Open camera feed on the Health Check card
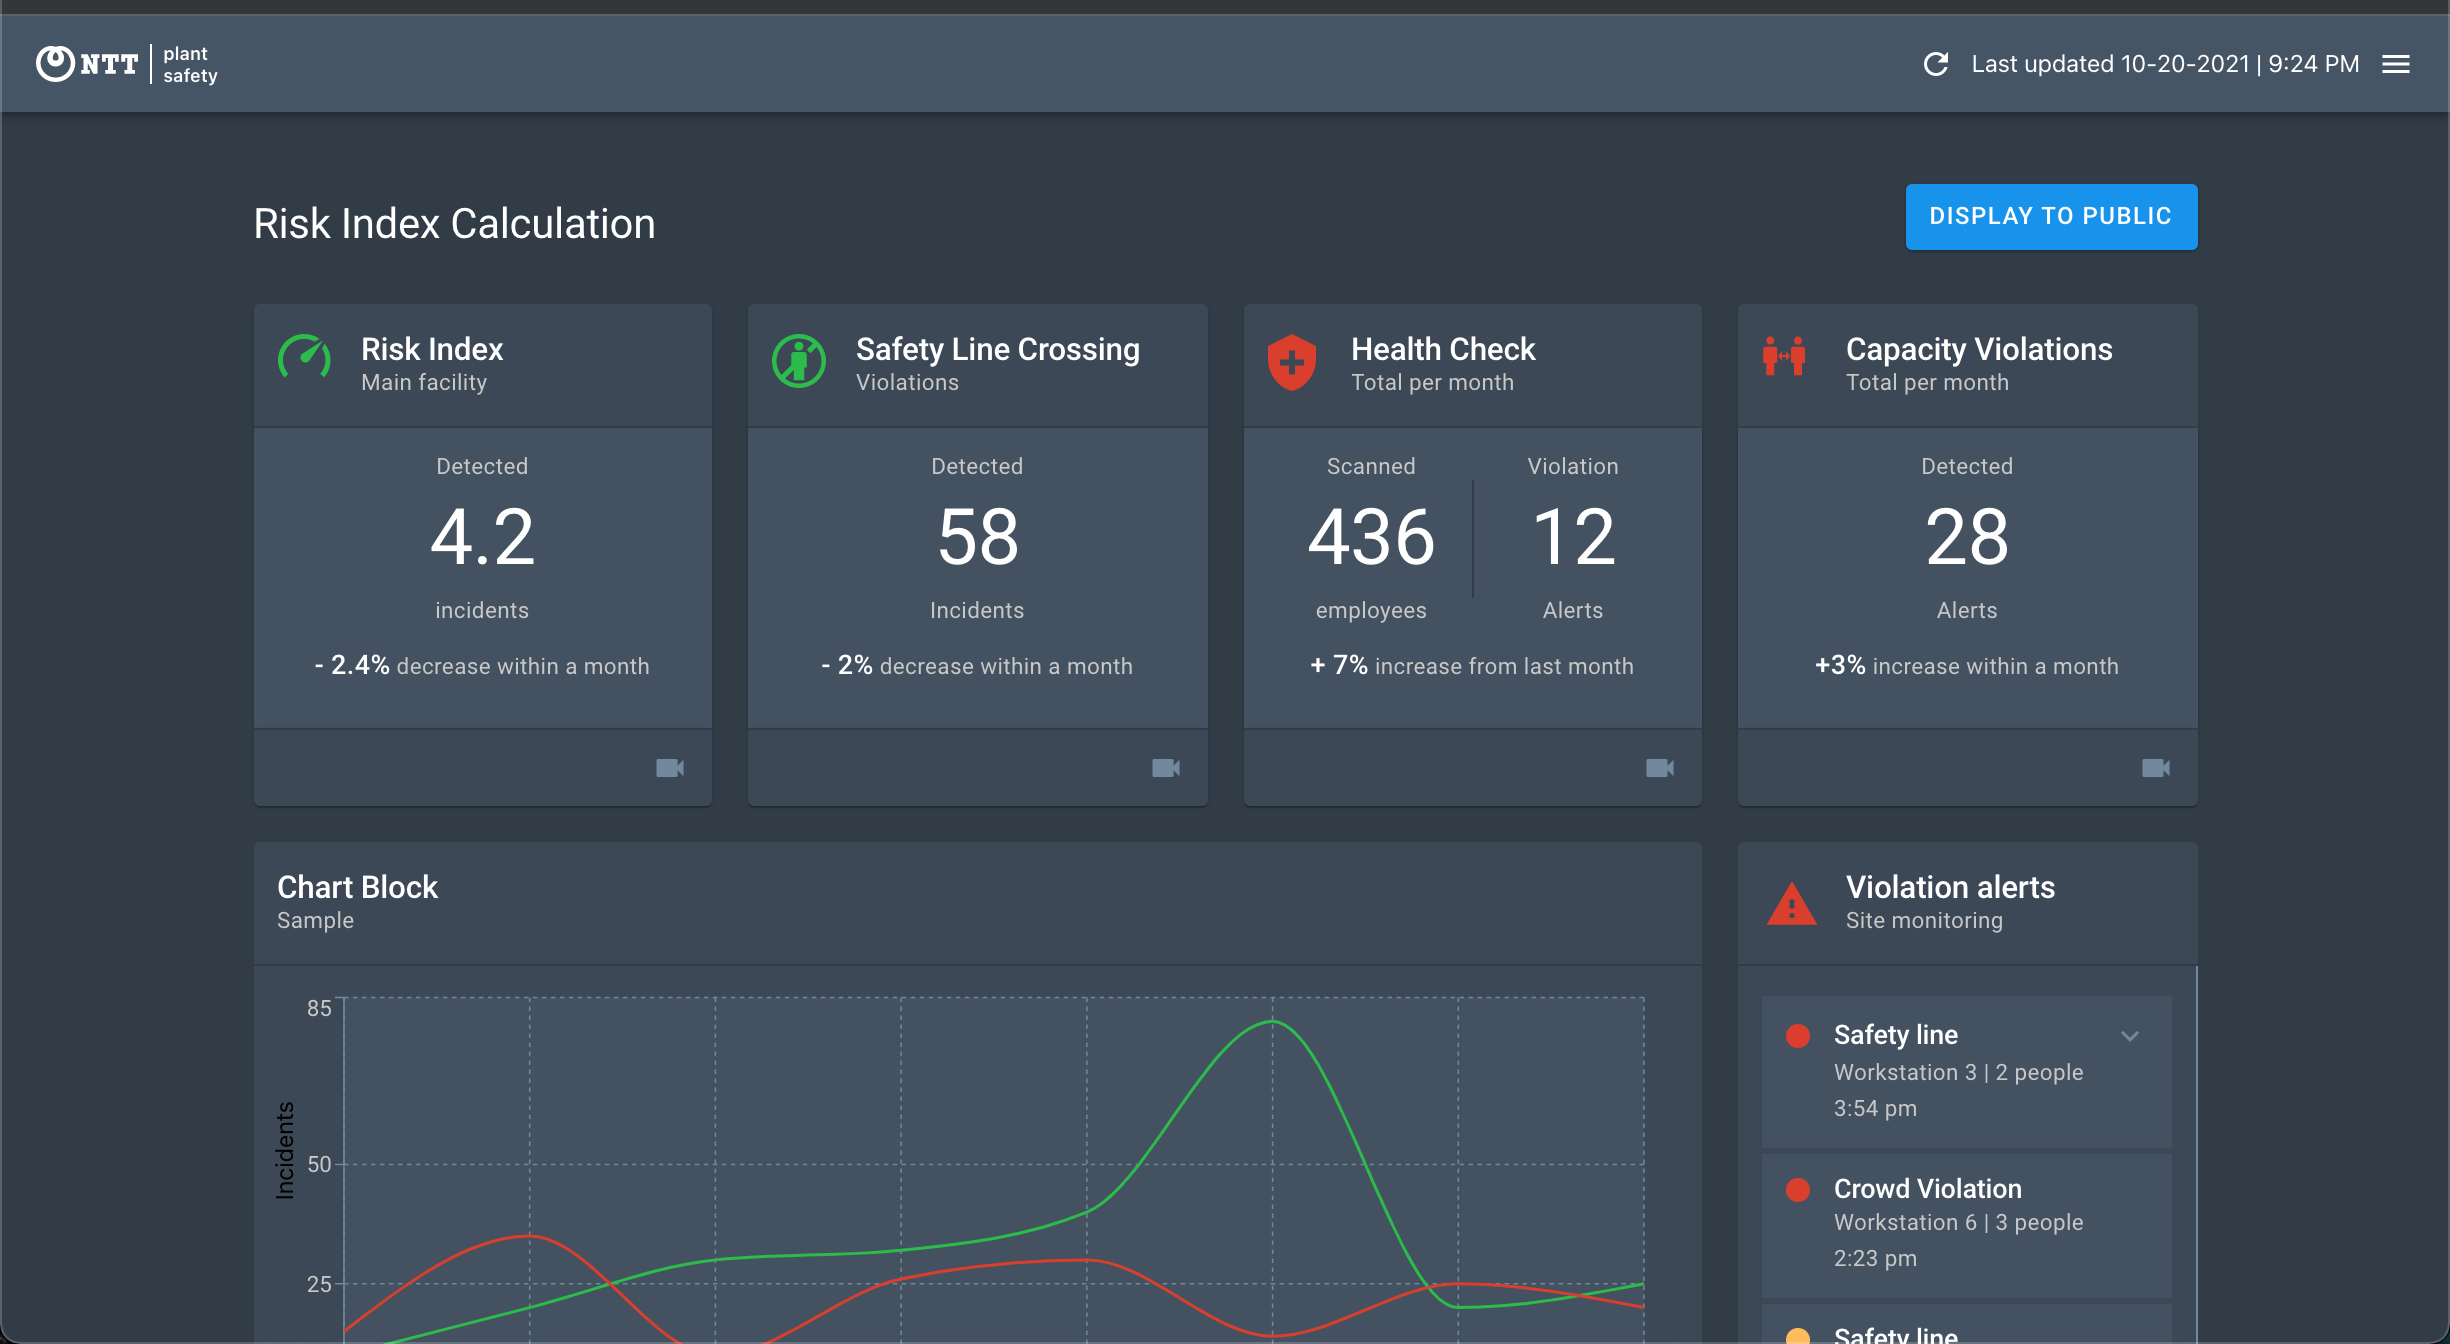Viewport: 2450px width, 1344px height. [x=1660, y=768]
